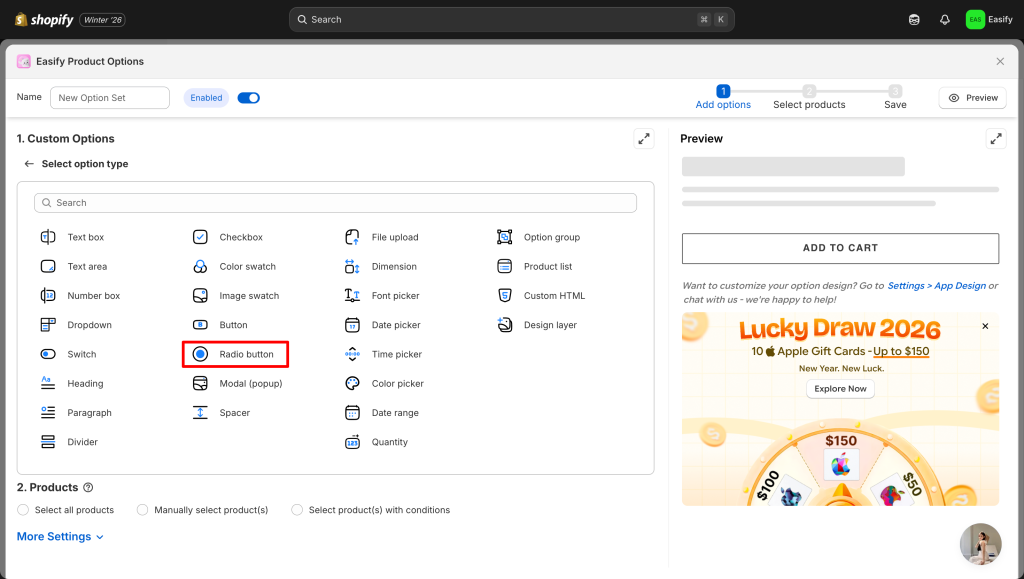Image resolution: width=1024 pixels, height=579 pixels.
Task: Click the Explore Now button
Action: click(840, 389)
